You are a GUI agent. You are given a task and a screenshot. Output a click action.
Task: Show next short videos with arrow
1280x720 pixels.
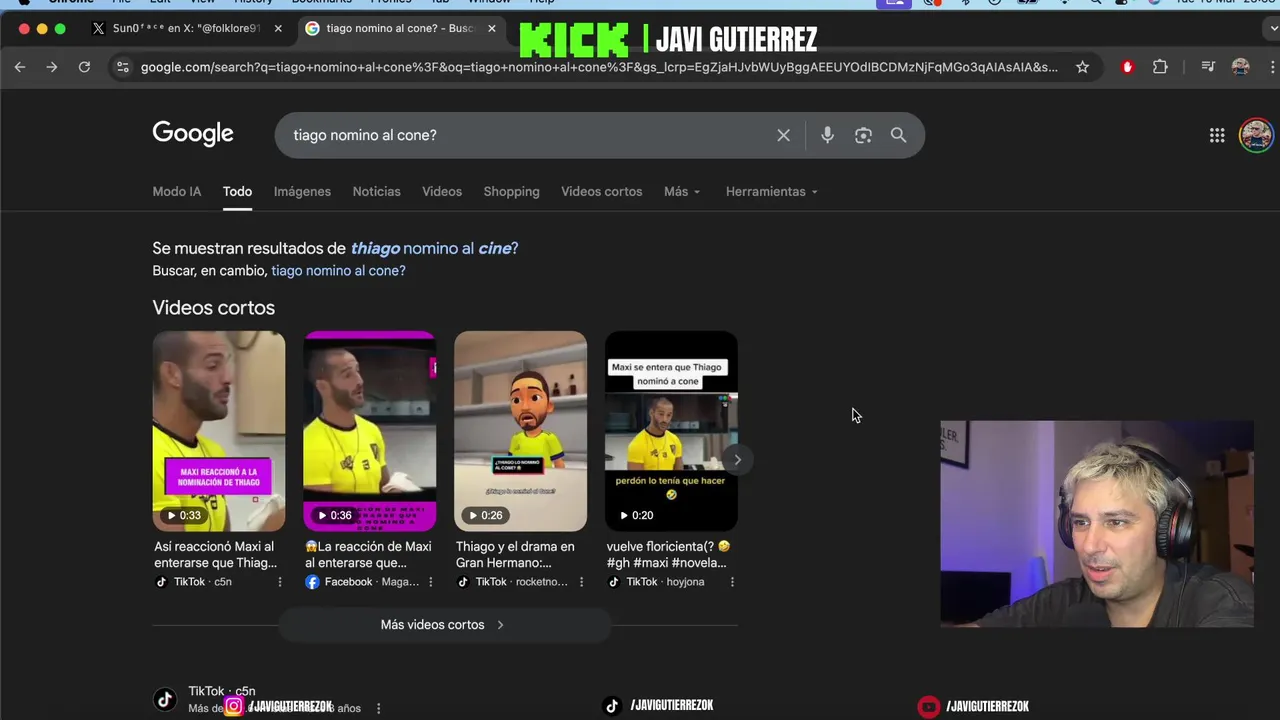[737, 460]
